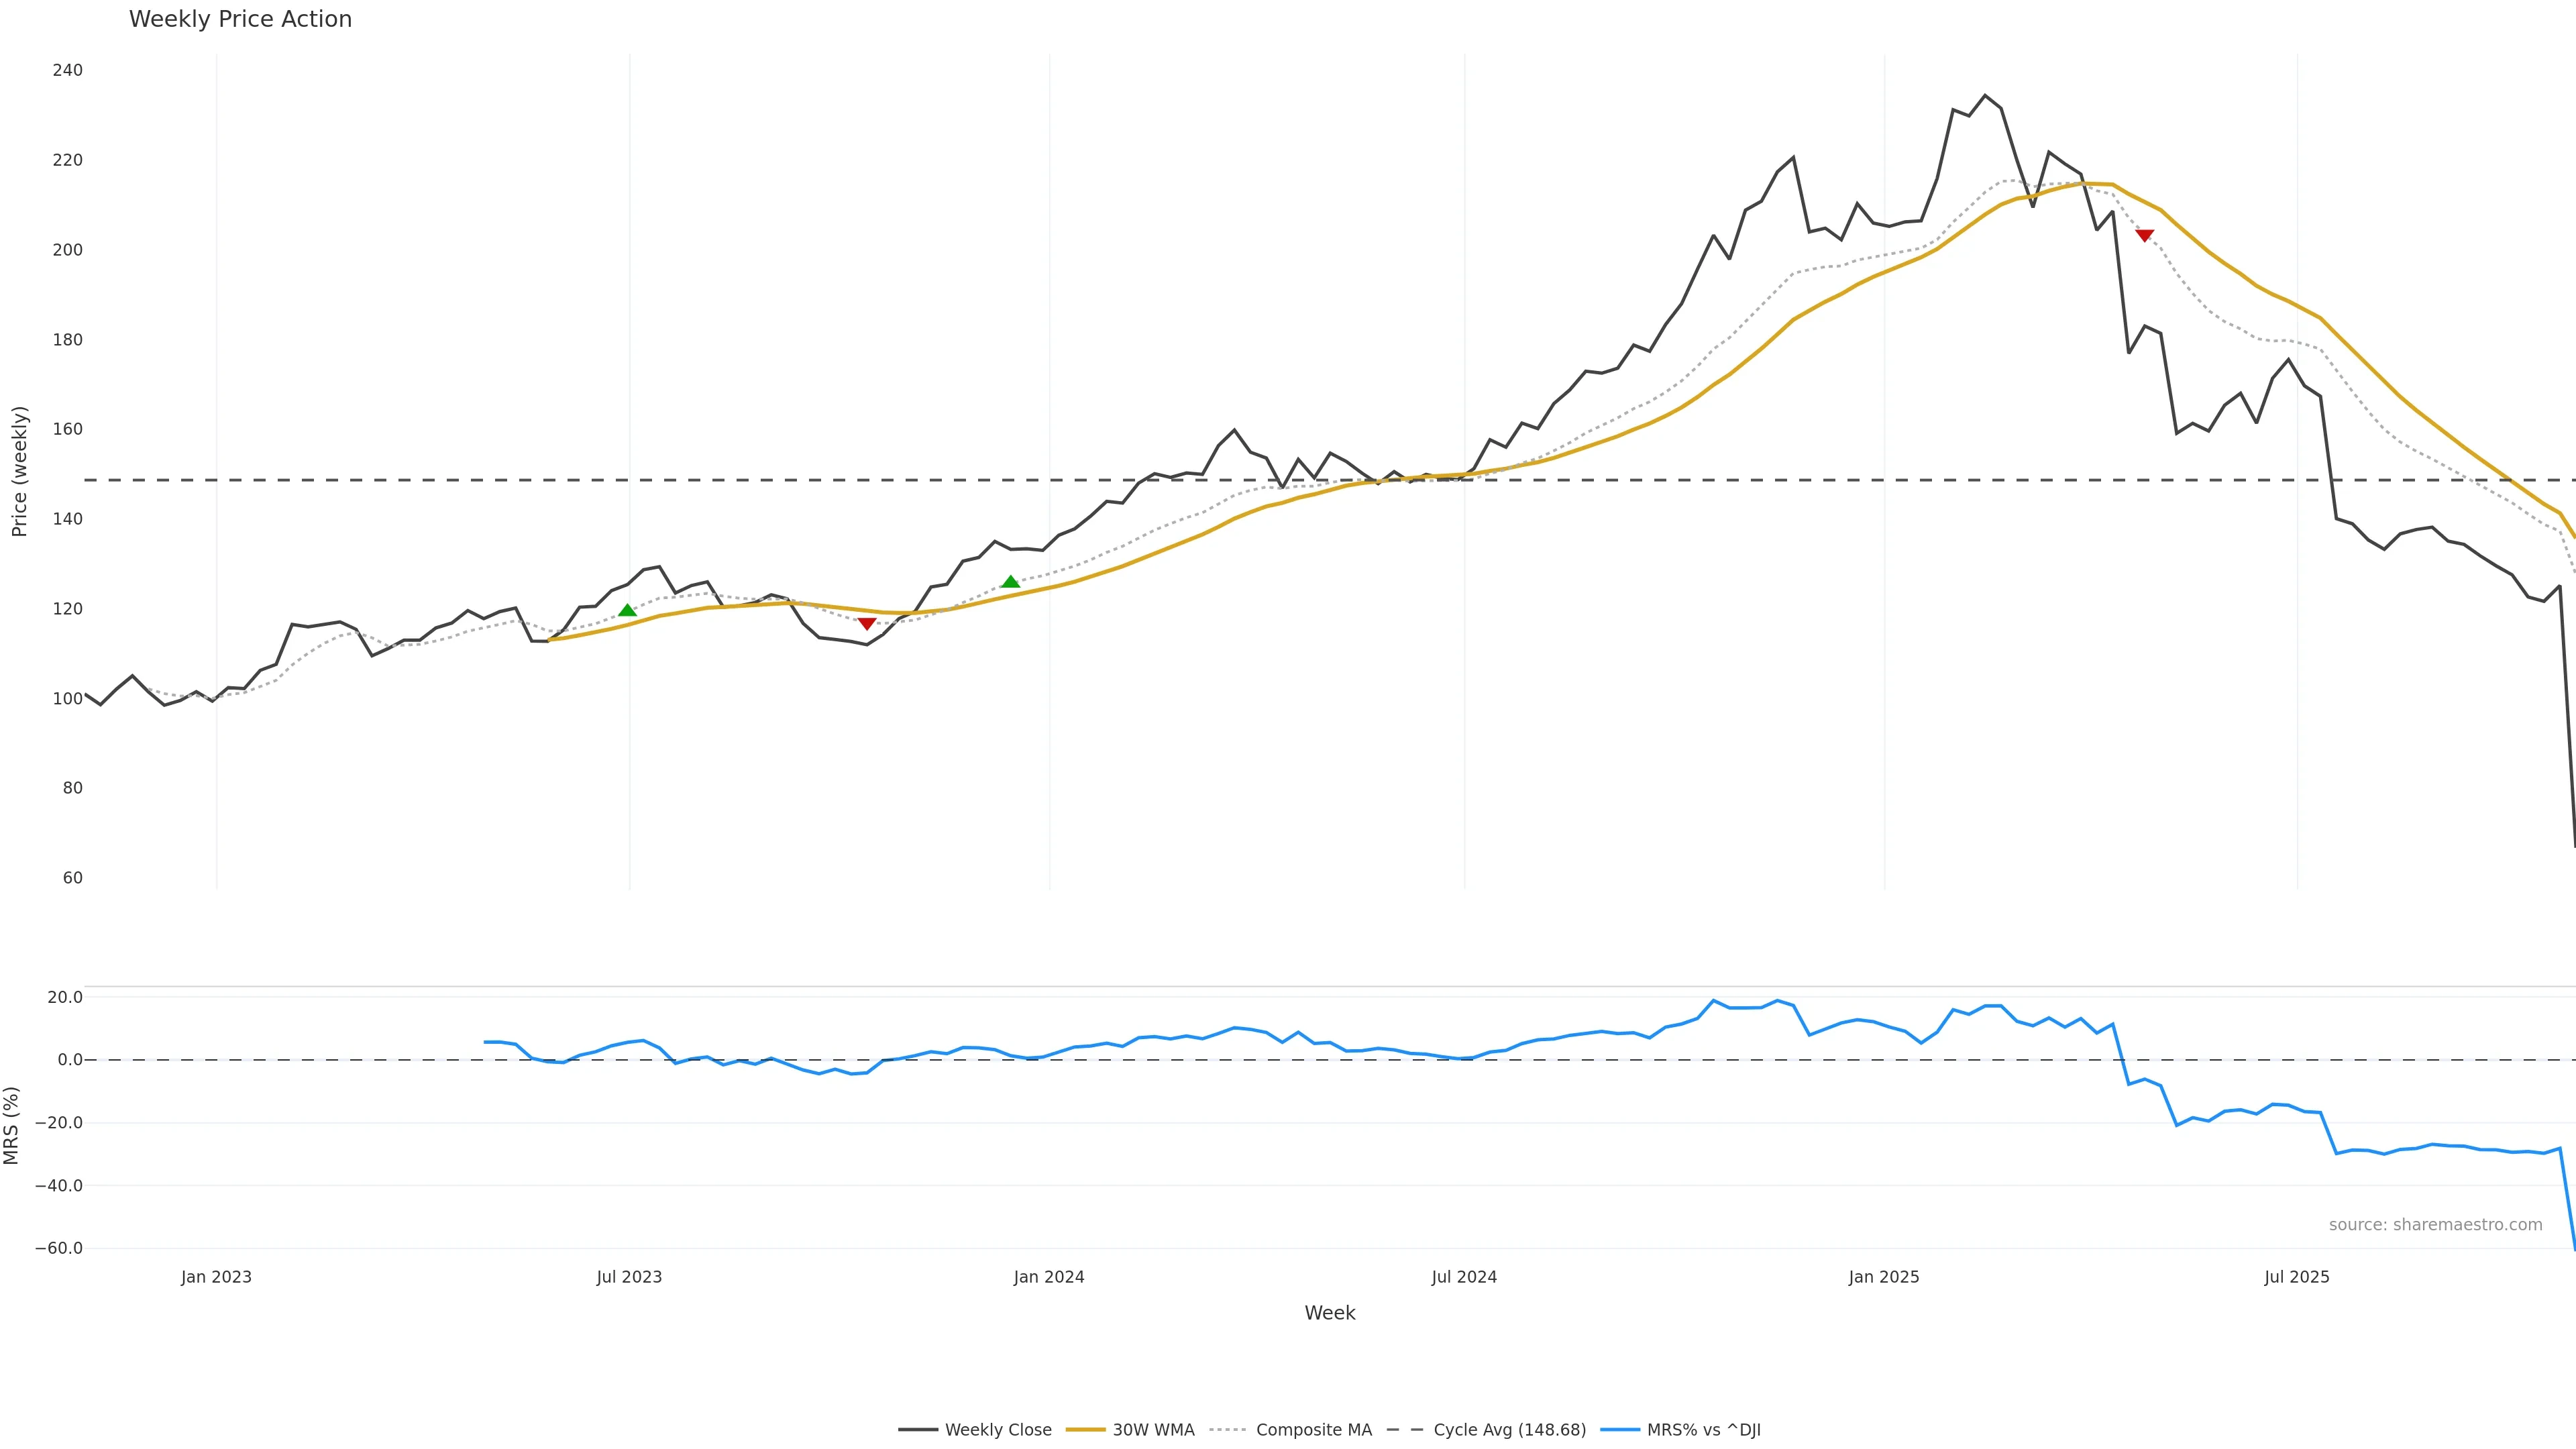Click the sharemaestro.com source text
The image size is (2576, 1449).
(2435, 1225)
